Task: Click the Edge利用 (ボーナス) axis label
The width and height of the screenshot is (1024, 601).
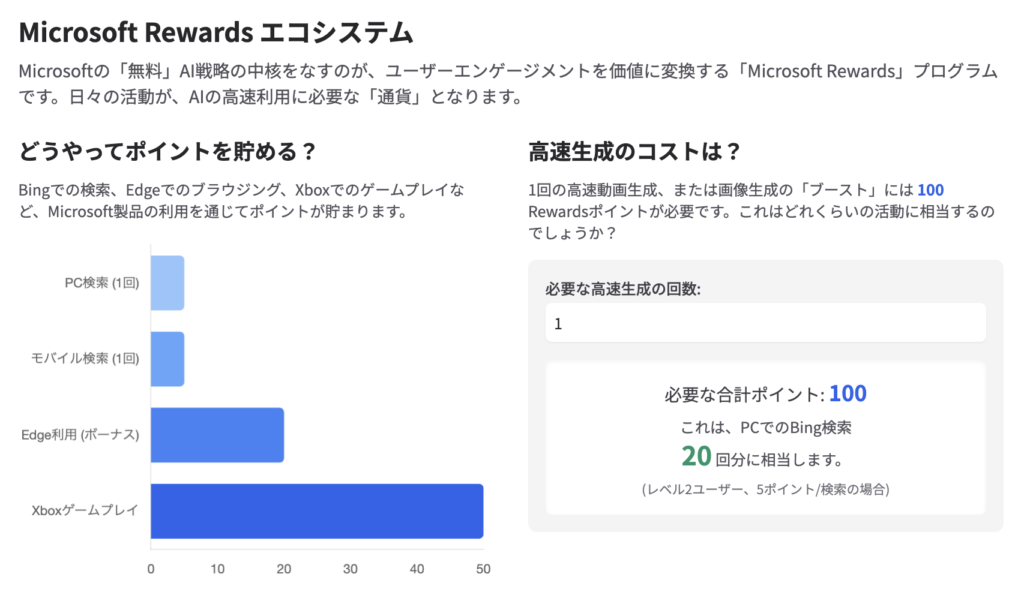Action: coord(80,435)
